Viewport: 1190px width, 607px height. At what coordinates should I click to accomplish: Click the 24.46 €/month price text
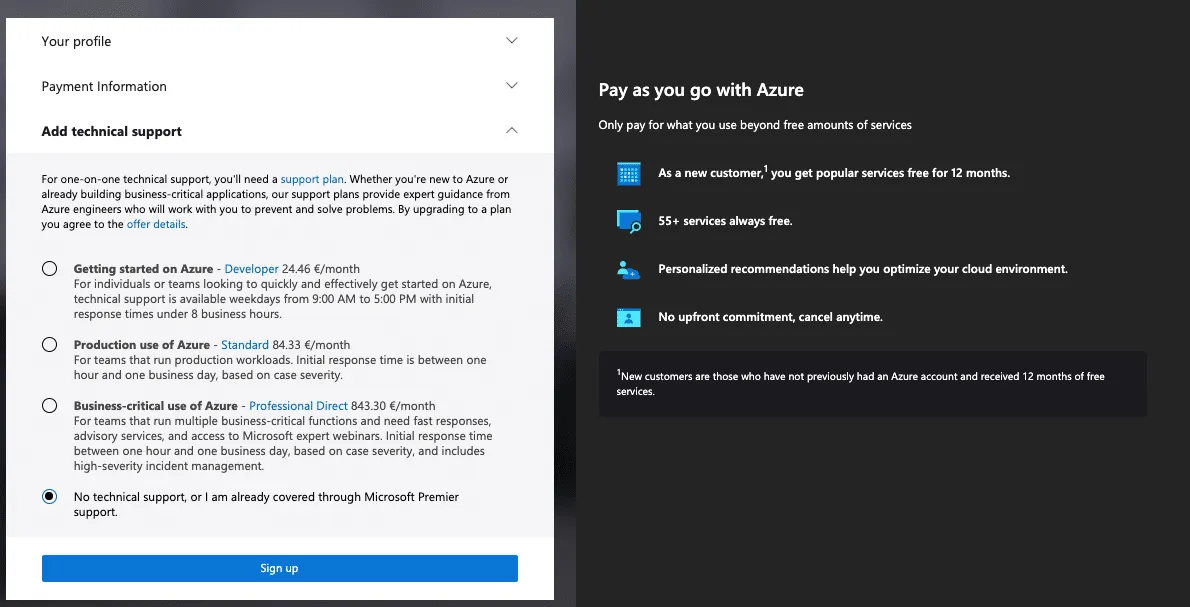click(x=320, y=269)
